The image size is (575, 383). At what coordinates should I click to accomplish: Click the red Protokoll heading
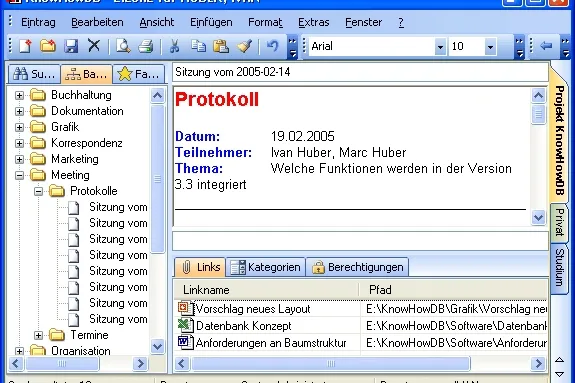[217, 99]
